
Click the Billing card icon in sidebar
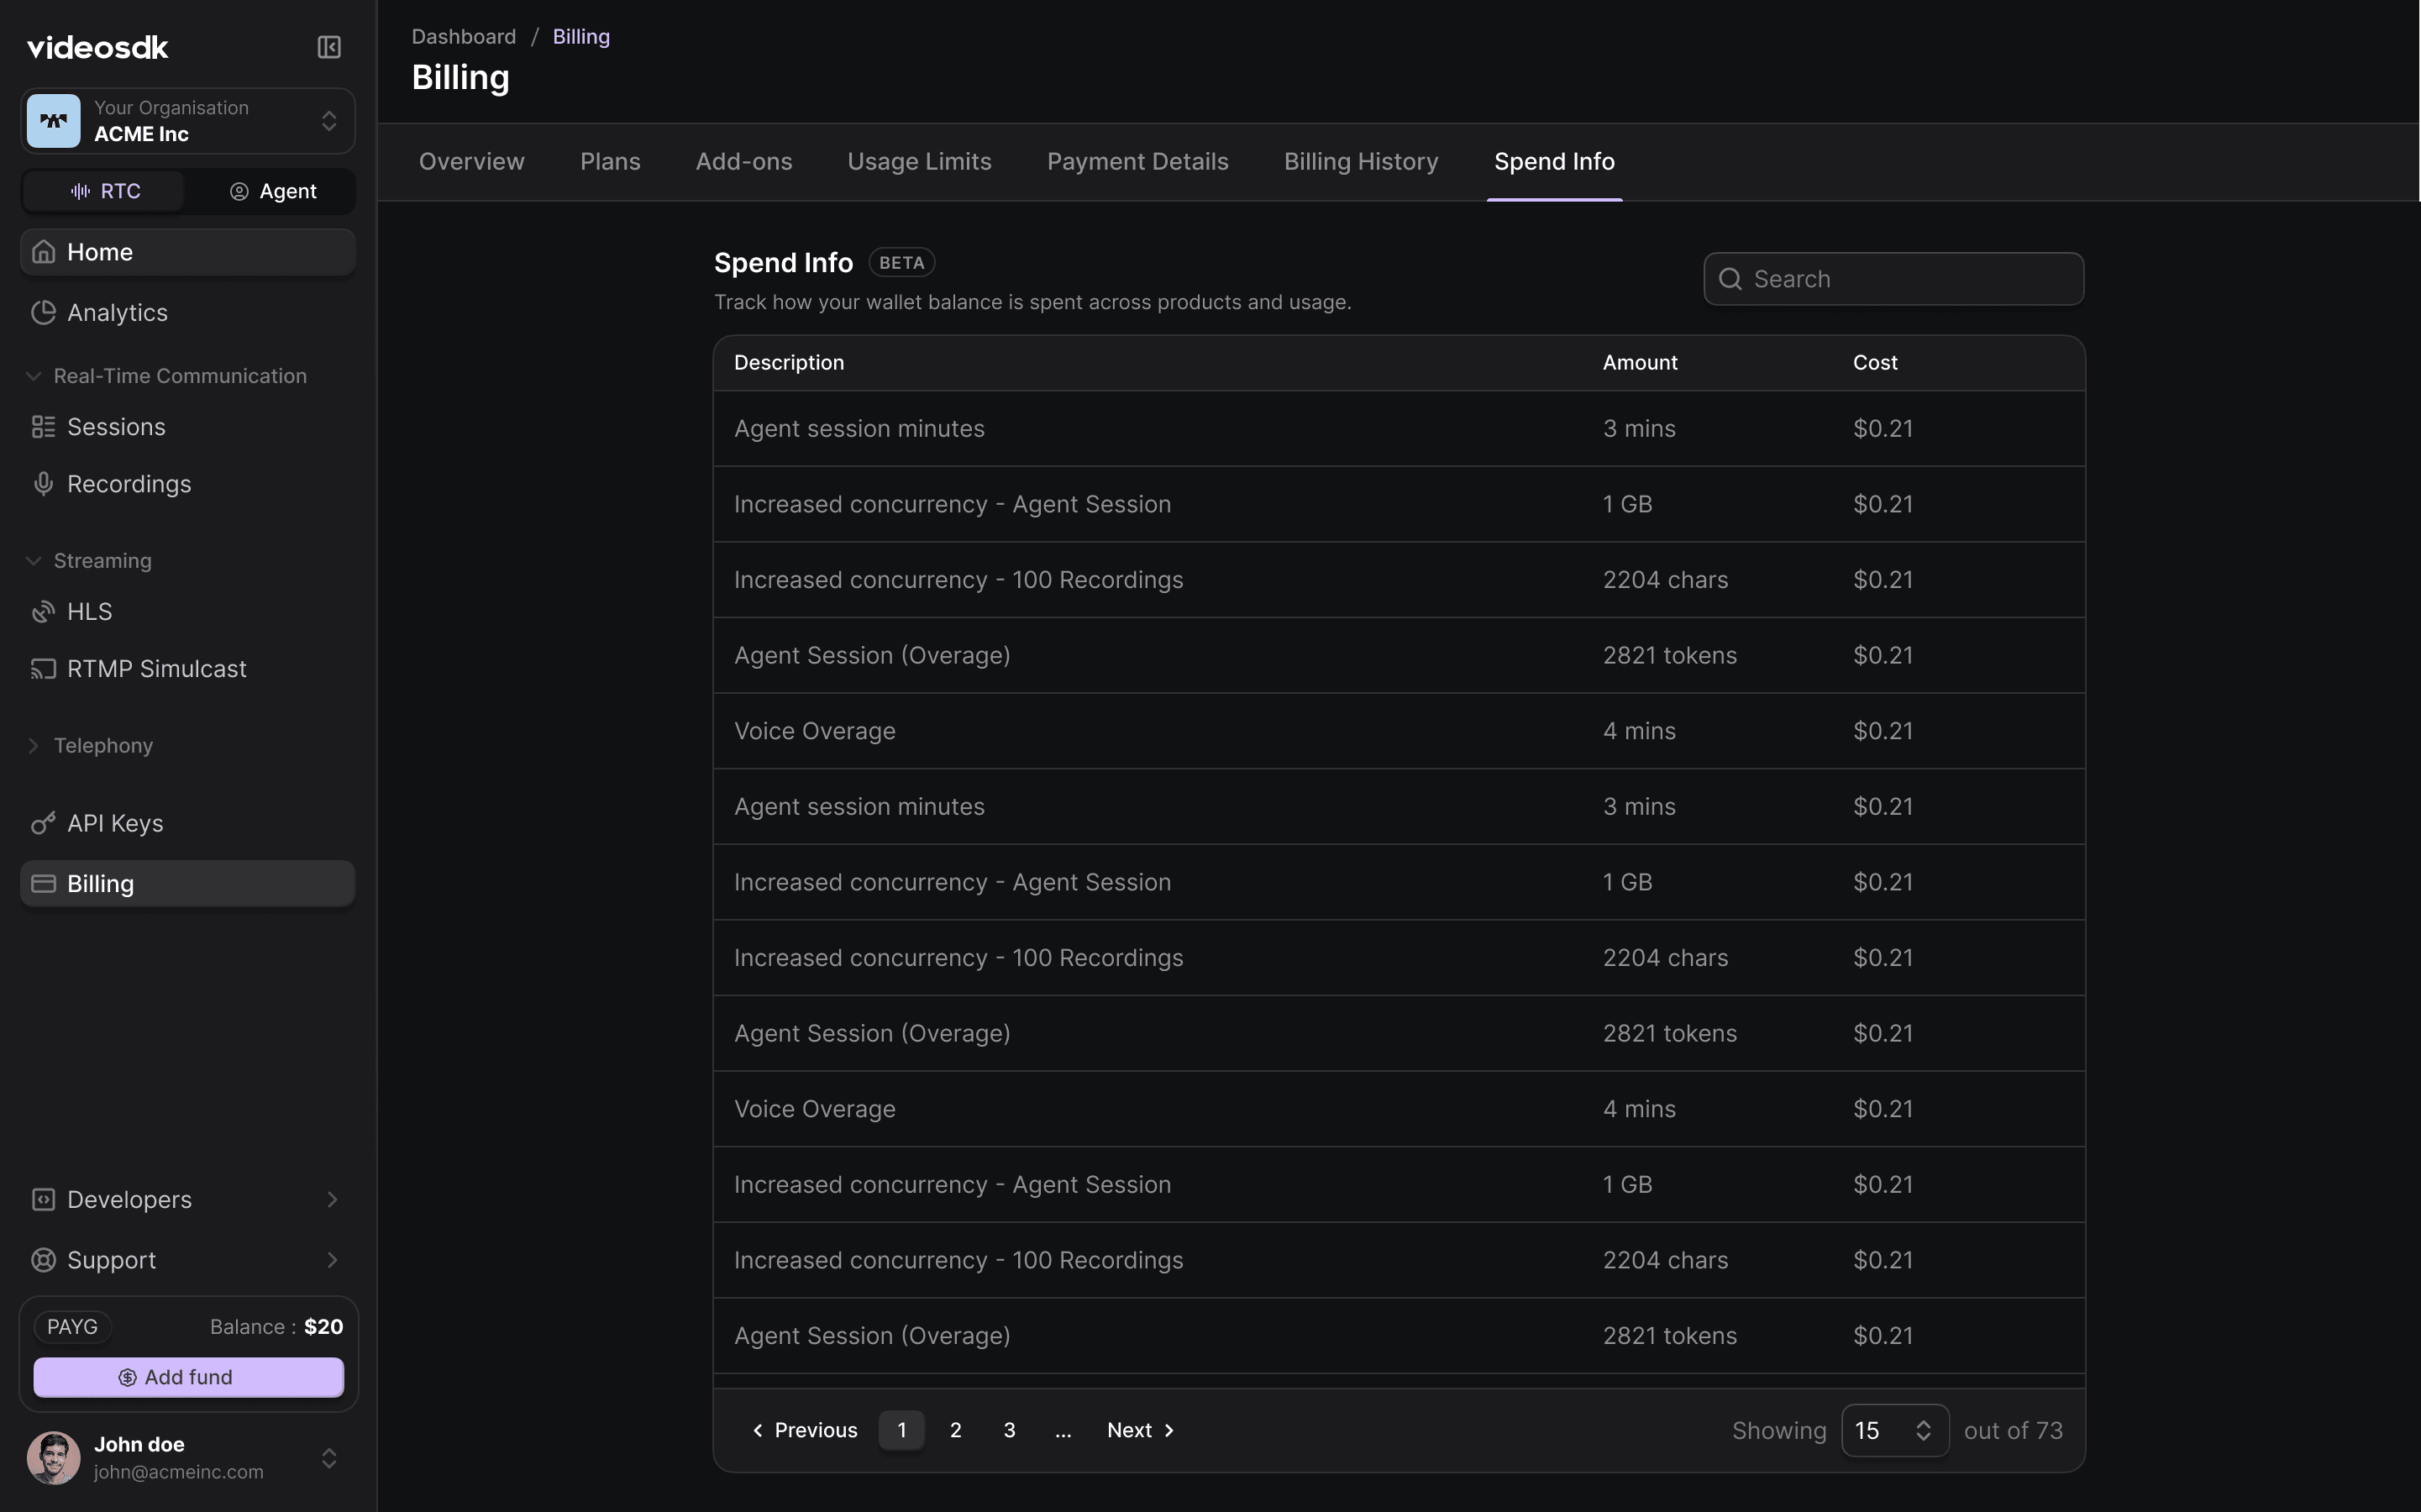[43, 883]
